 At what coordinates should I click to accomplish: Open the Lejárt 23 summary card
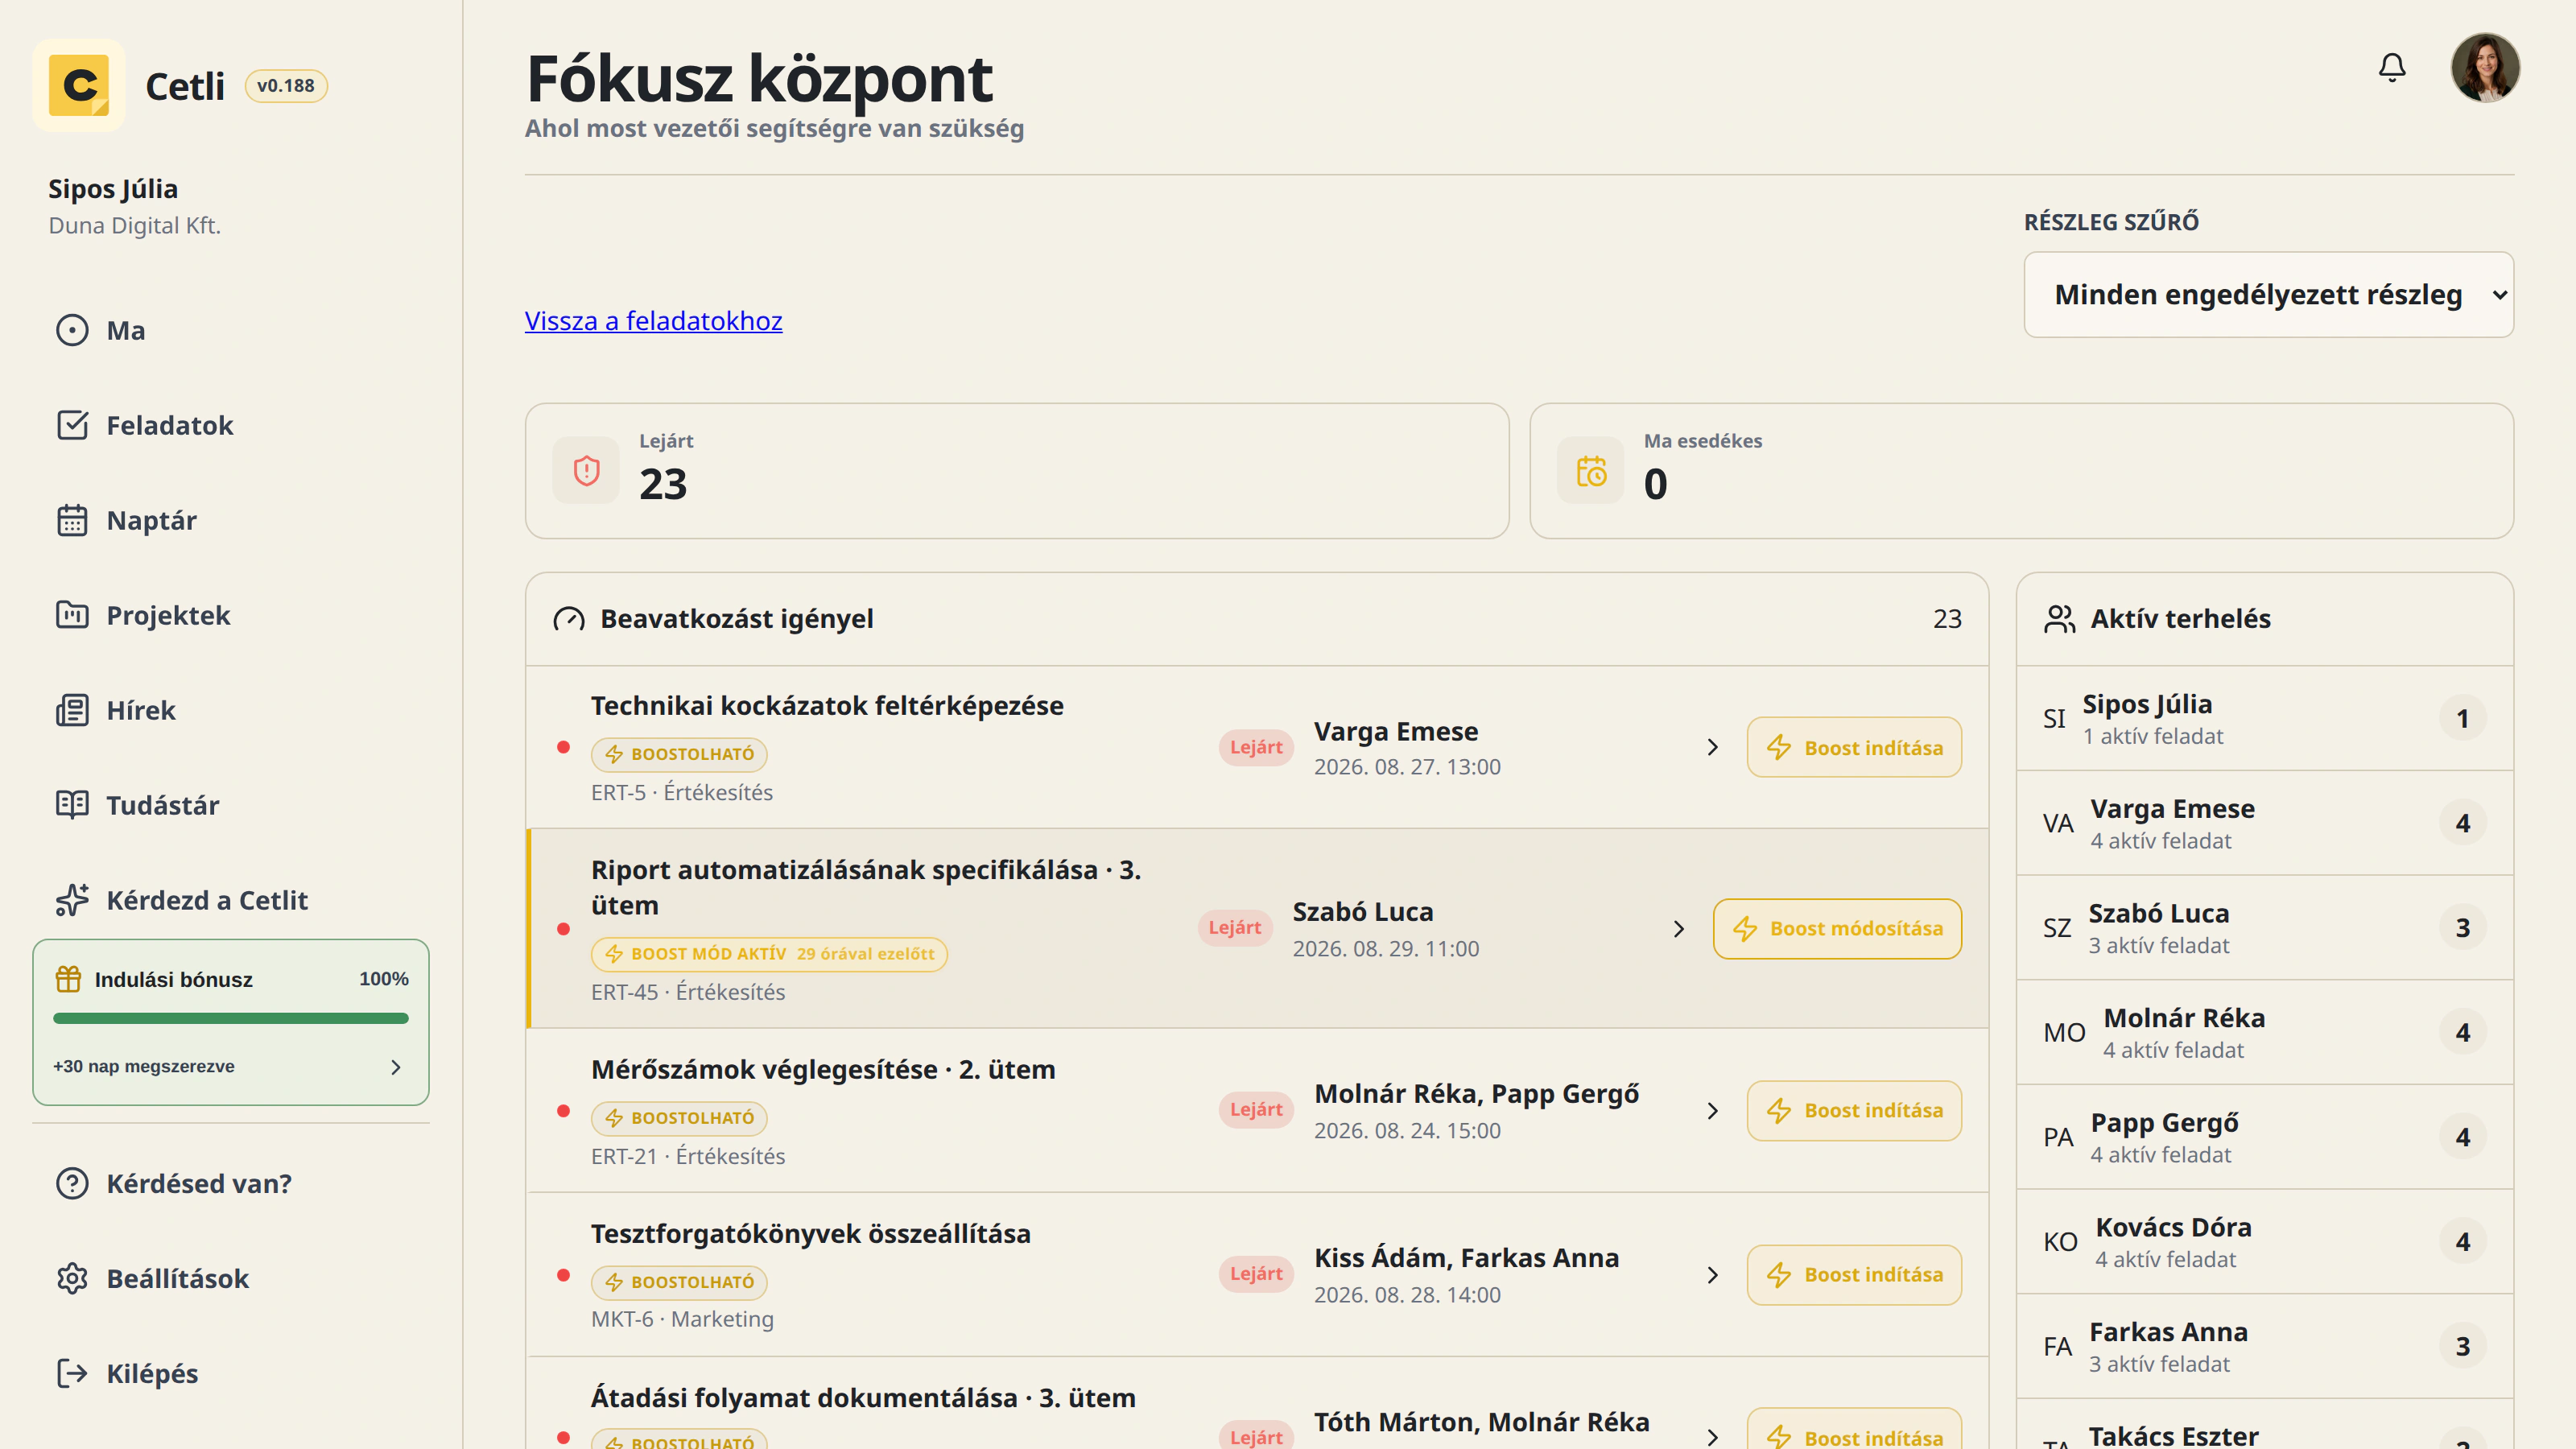(x=1017, y=471)
